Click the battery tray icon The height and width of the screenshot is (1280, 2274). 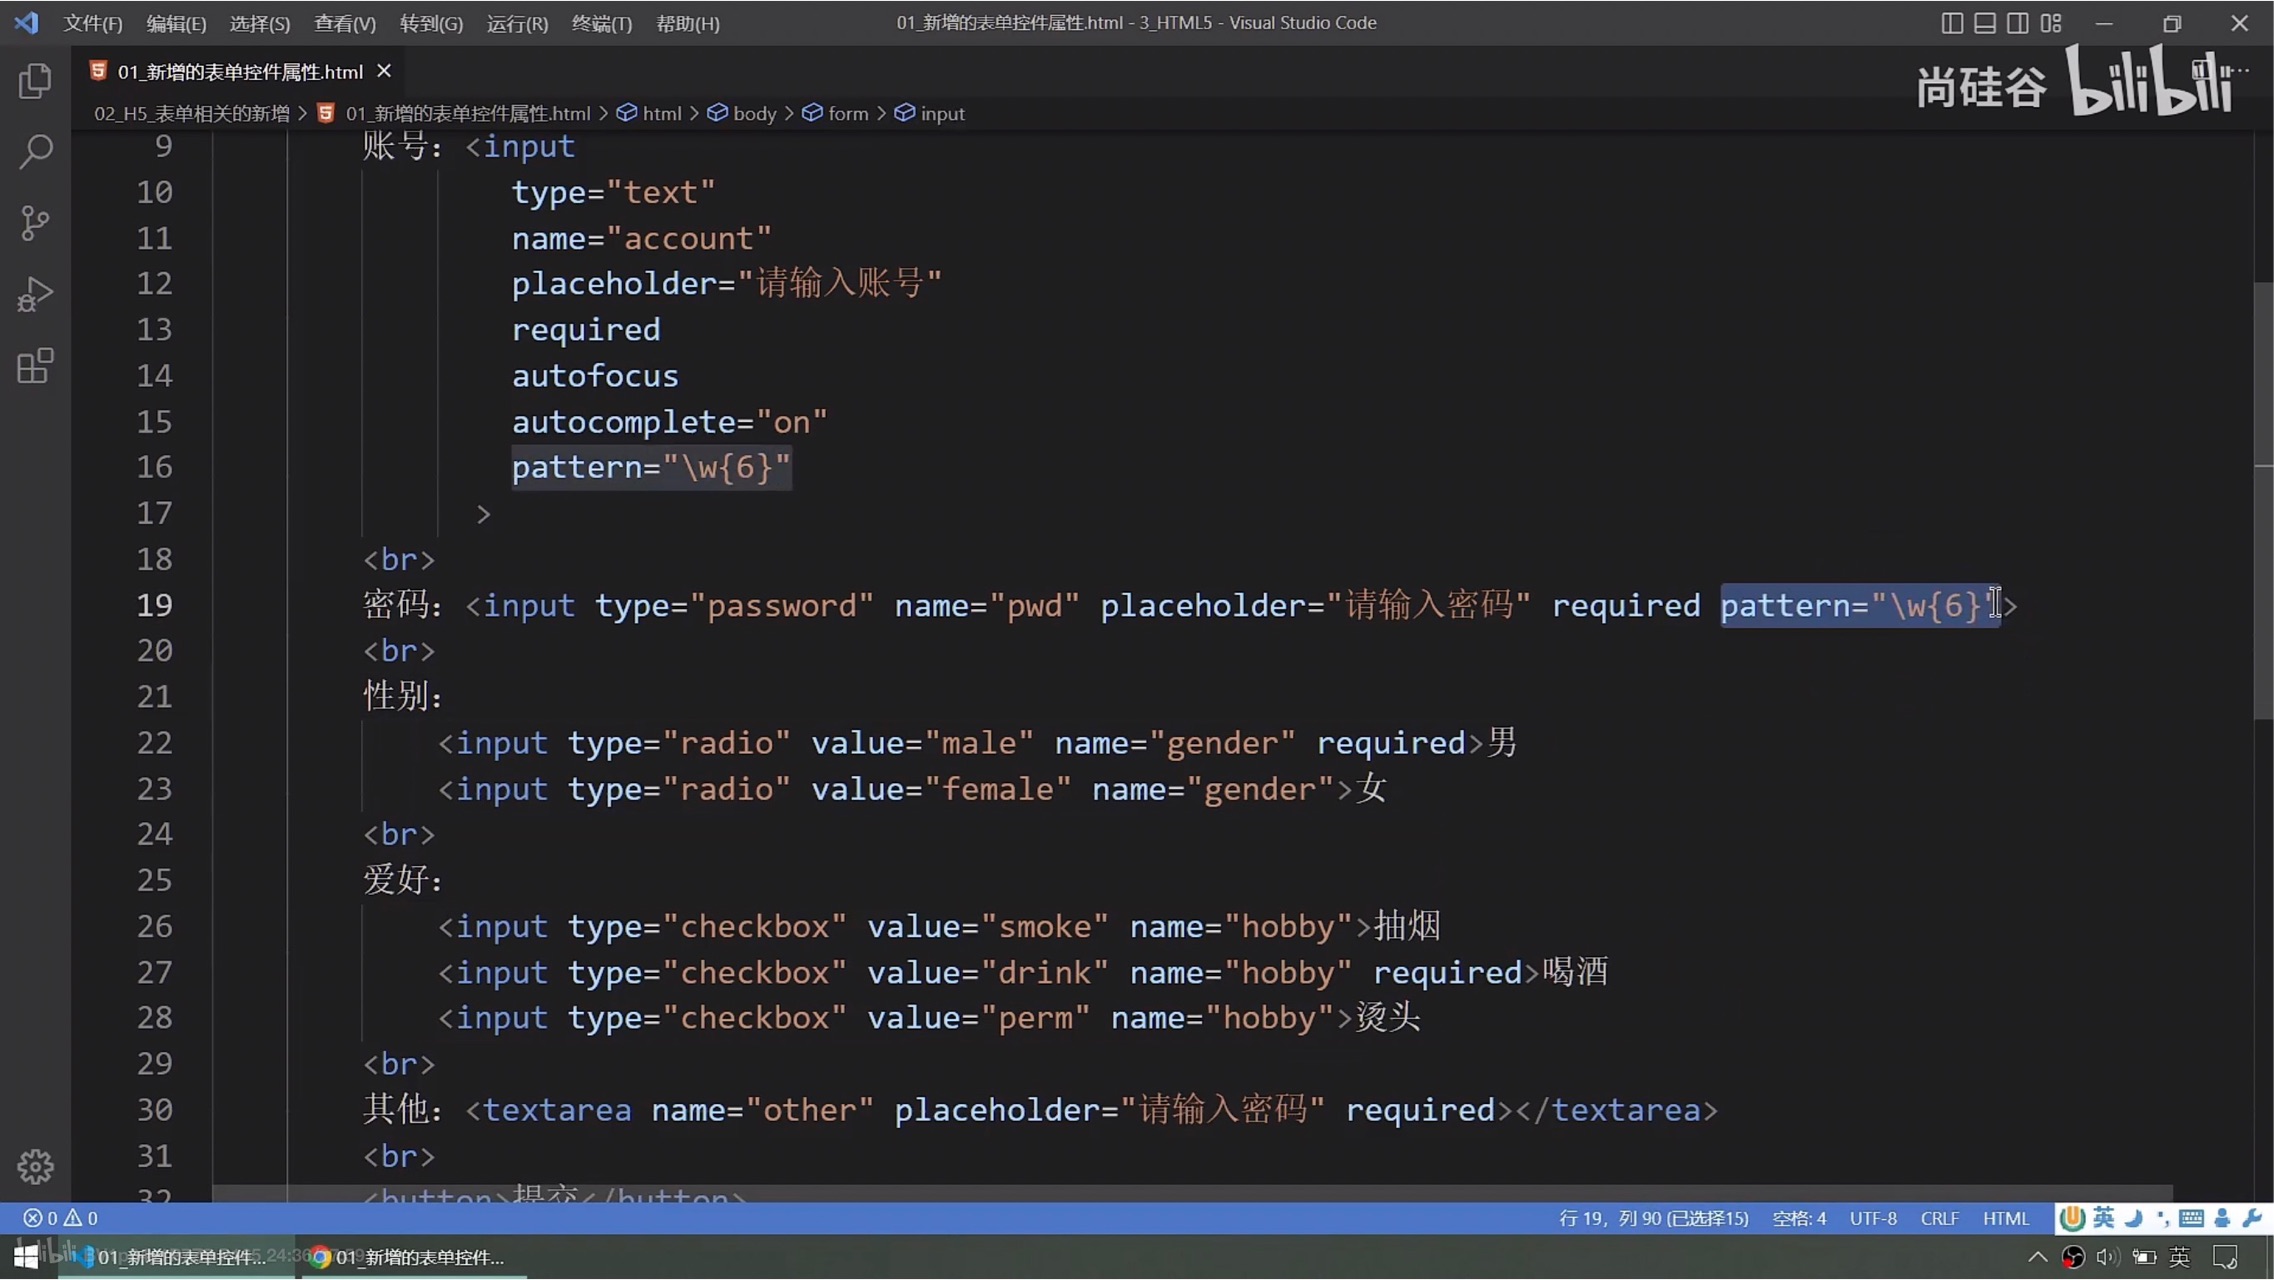[2144, 1257]
